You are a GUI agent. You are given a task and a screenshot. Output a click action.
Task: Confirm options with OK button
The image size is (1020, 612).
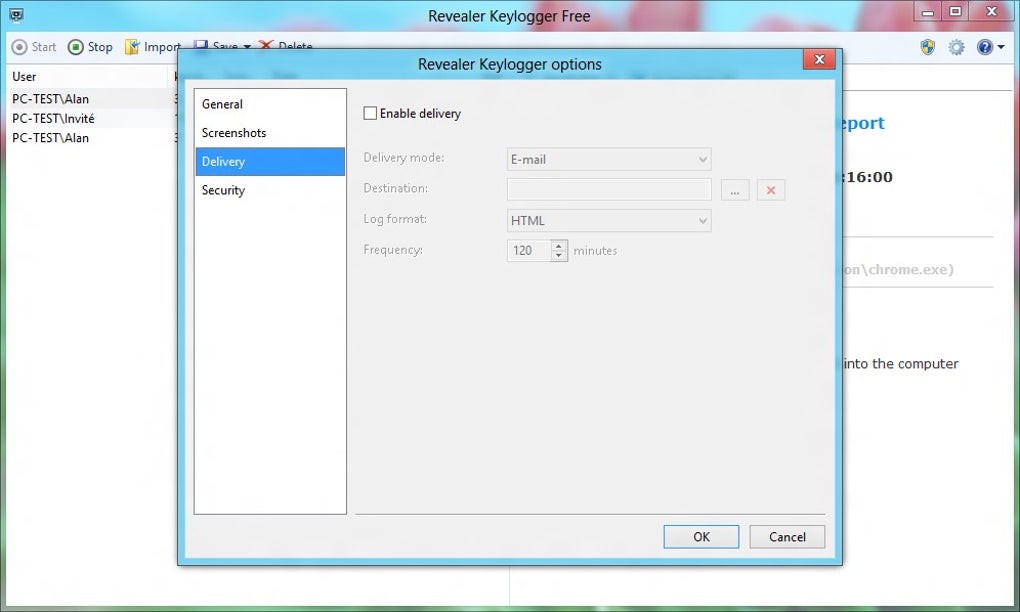[701, 537]
